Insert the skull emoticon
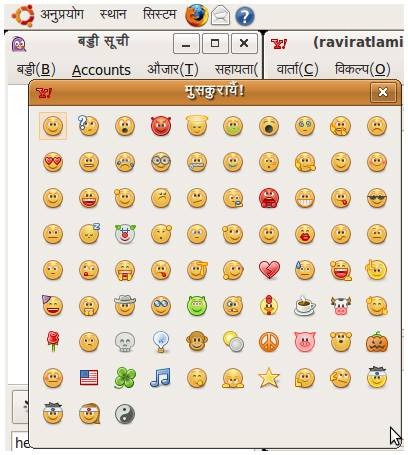This screenshot has width=408, height=455. click(x=125, y=342)
